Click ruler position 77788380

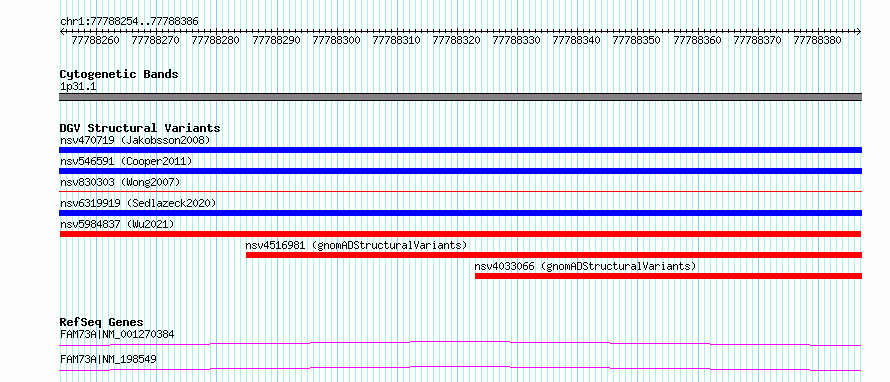click(x=817, y=41)
